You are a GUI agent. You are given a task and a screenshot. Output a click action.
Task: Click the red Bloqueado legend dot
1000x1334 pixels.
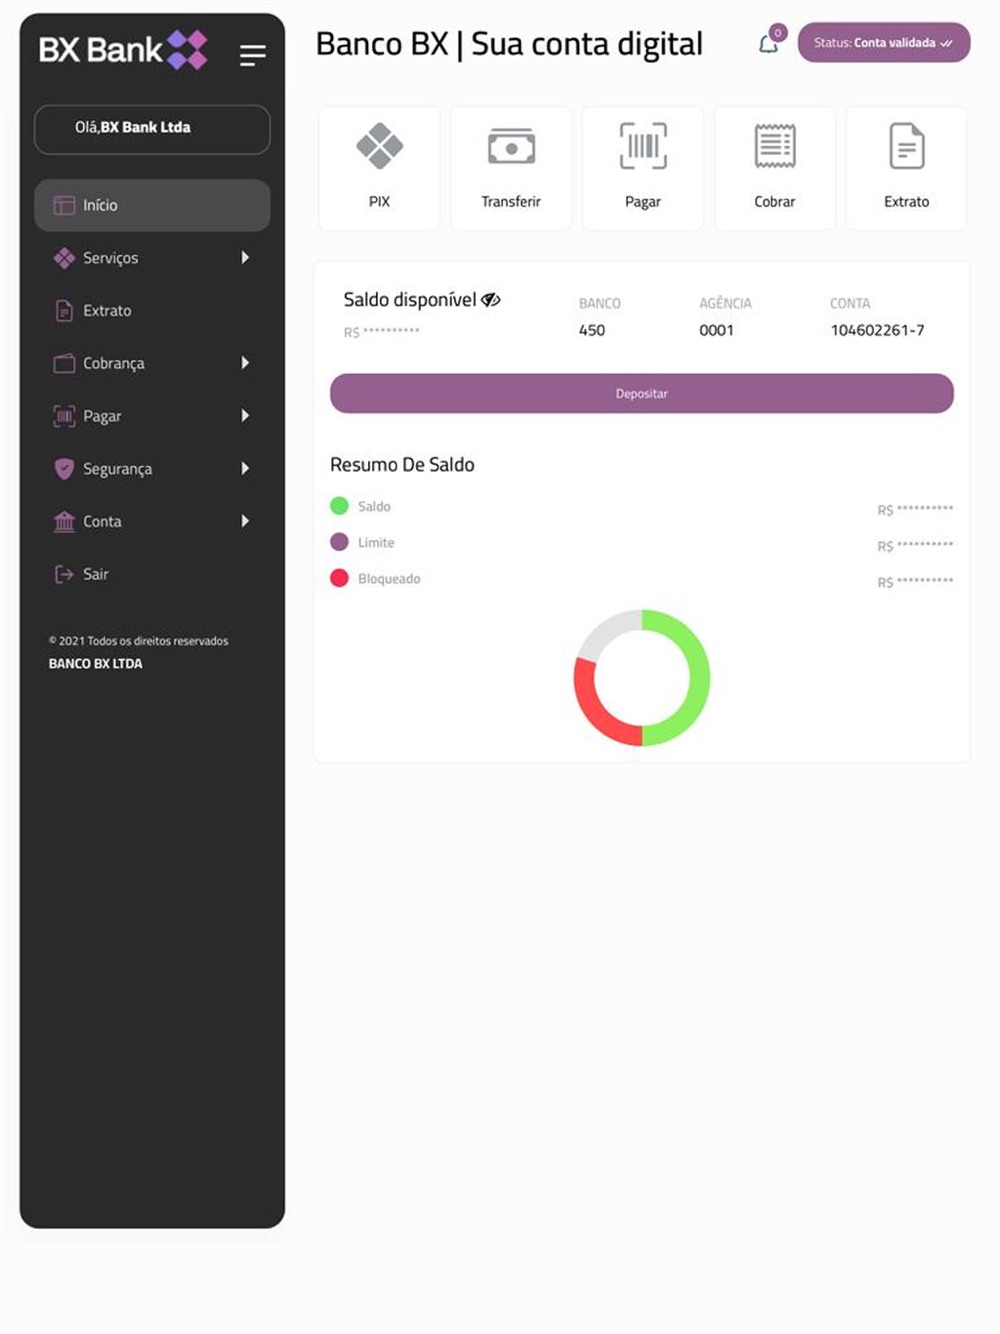click(x=339, y=578)
